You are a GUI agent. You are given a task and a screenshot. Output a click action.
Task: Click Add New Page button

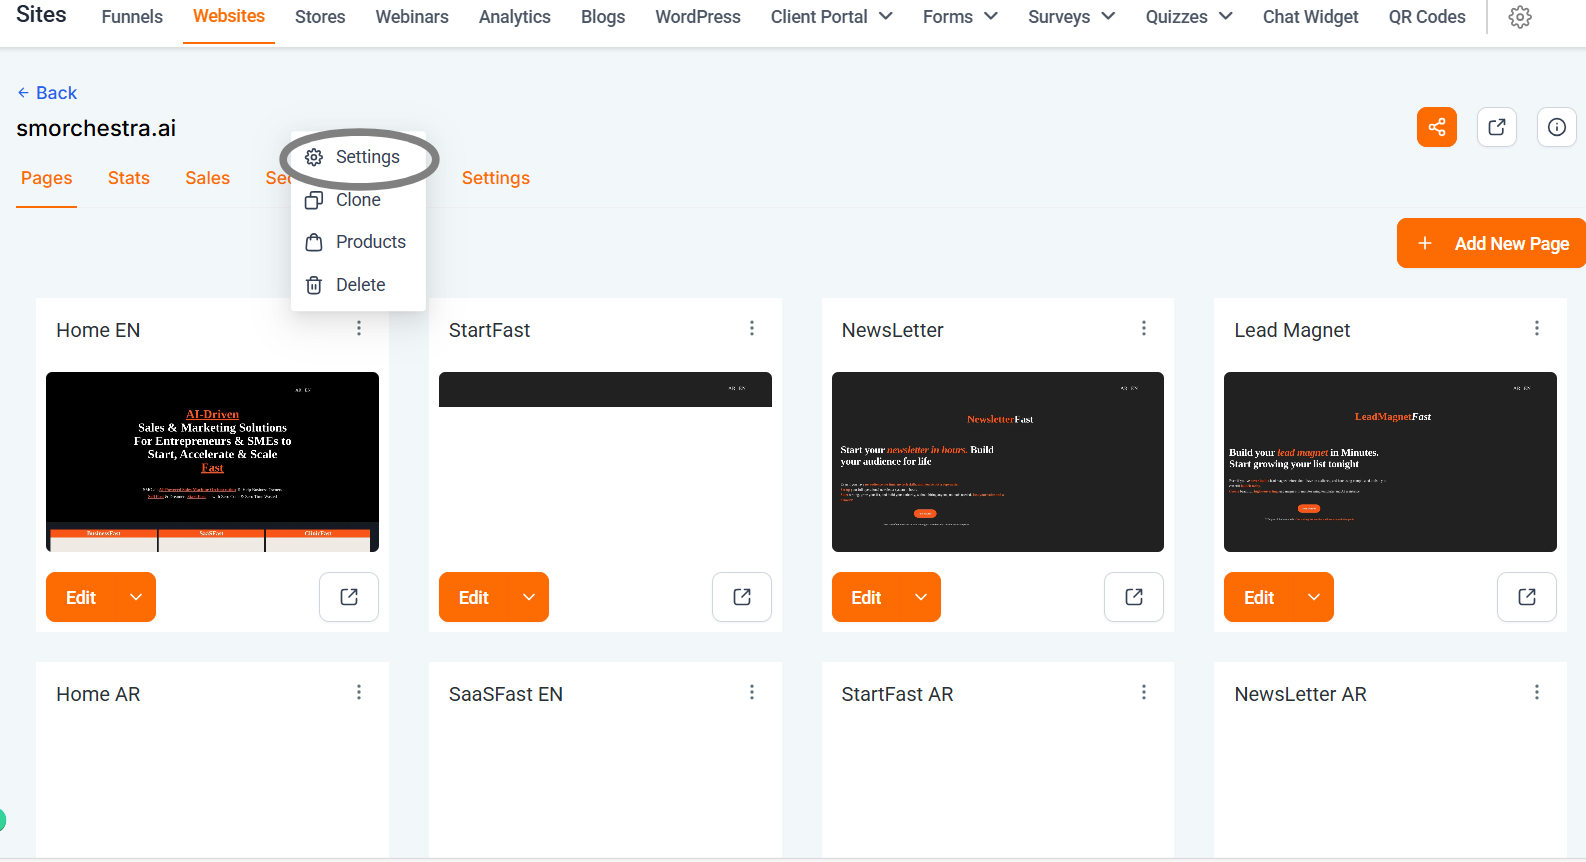point(1490,243)
